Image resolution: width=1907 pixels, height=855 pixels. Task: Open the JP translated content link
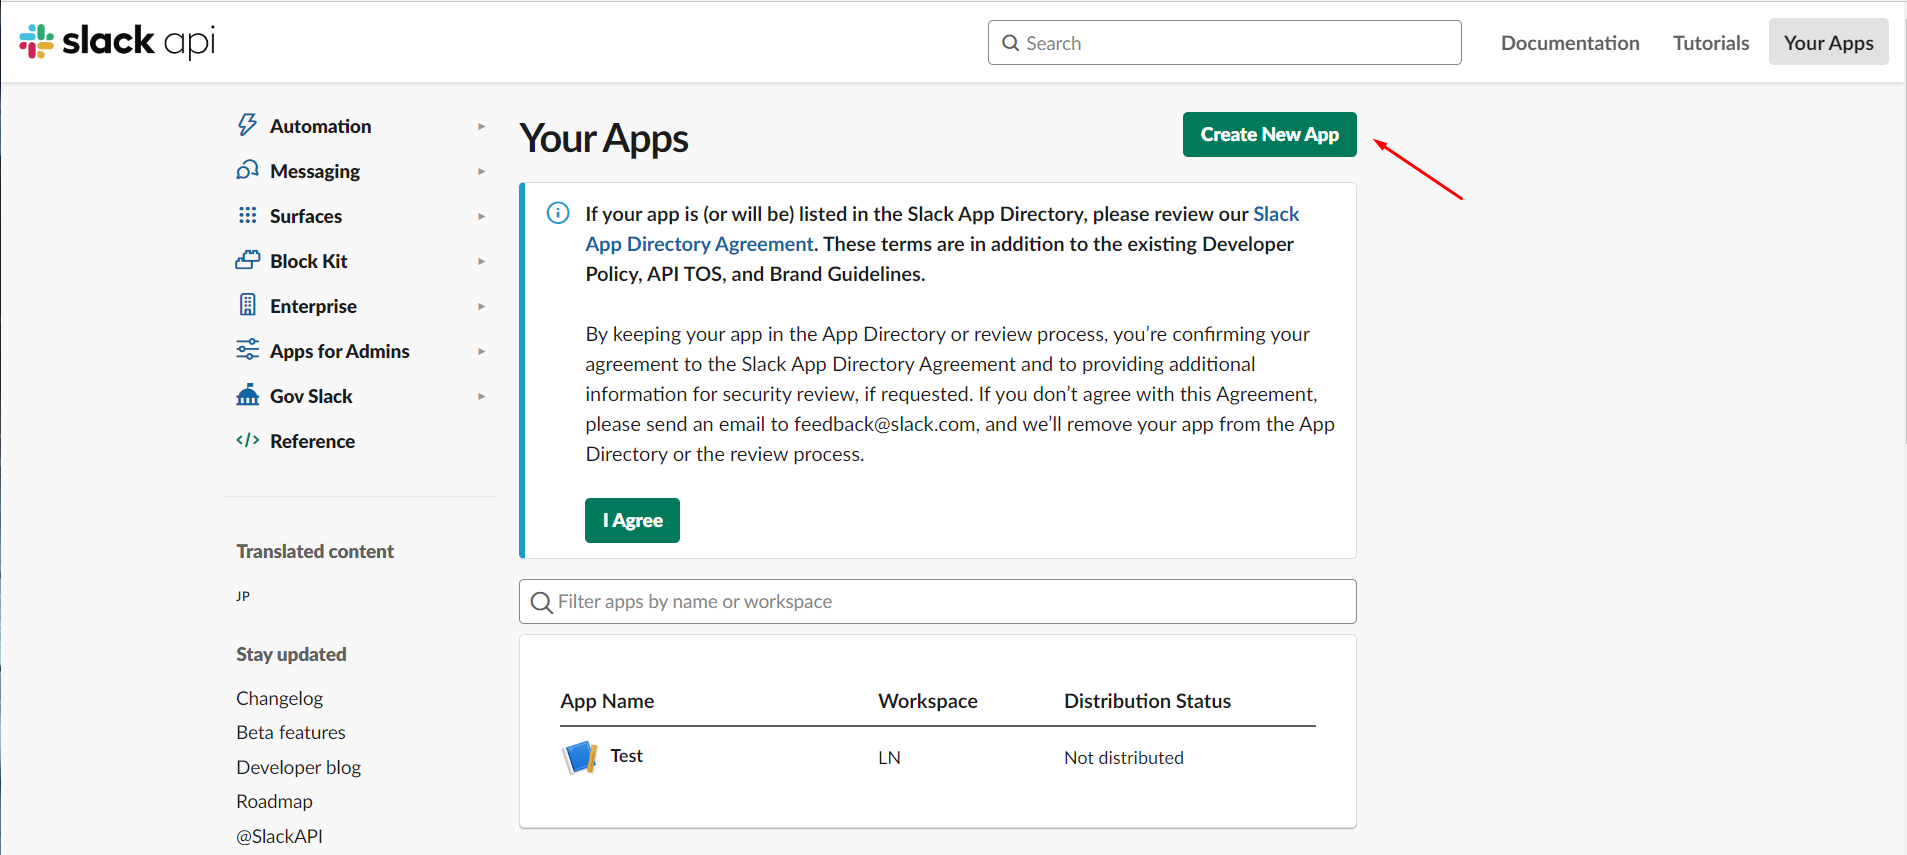(x=243, y=596)
